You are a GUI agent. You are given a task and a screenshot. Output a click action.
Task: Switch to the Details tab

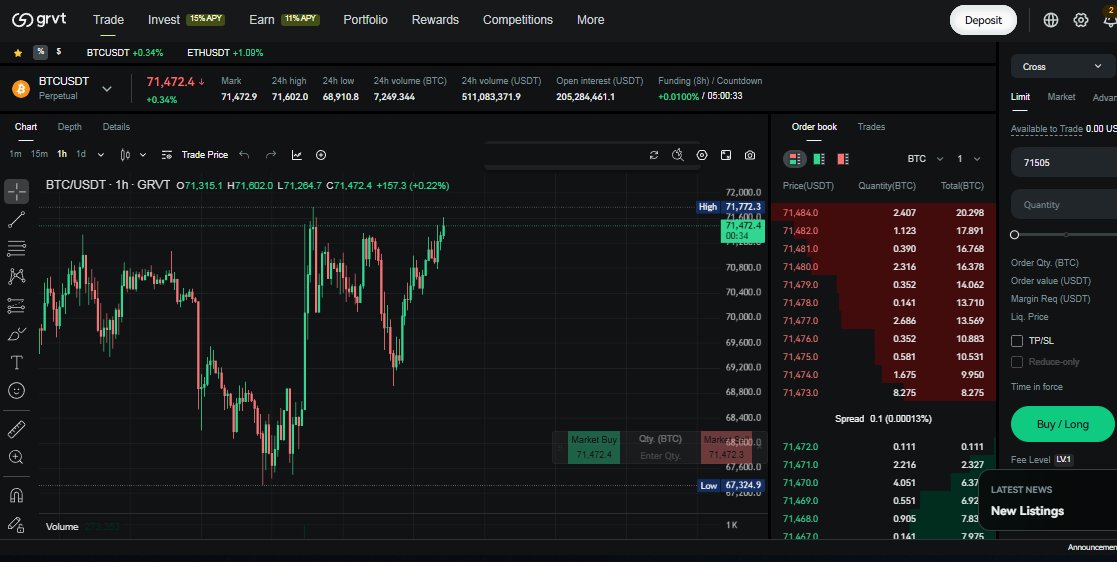pyautogui.click(x=116, y=127)
